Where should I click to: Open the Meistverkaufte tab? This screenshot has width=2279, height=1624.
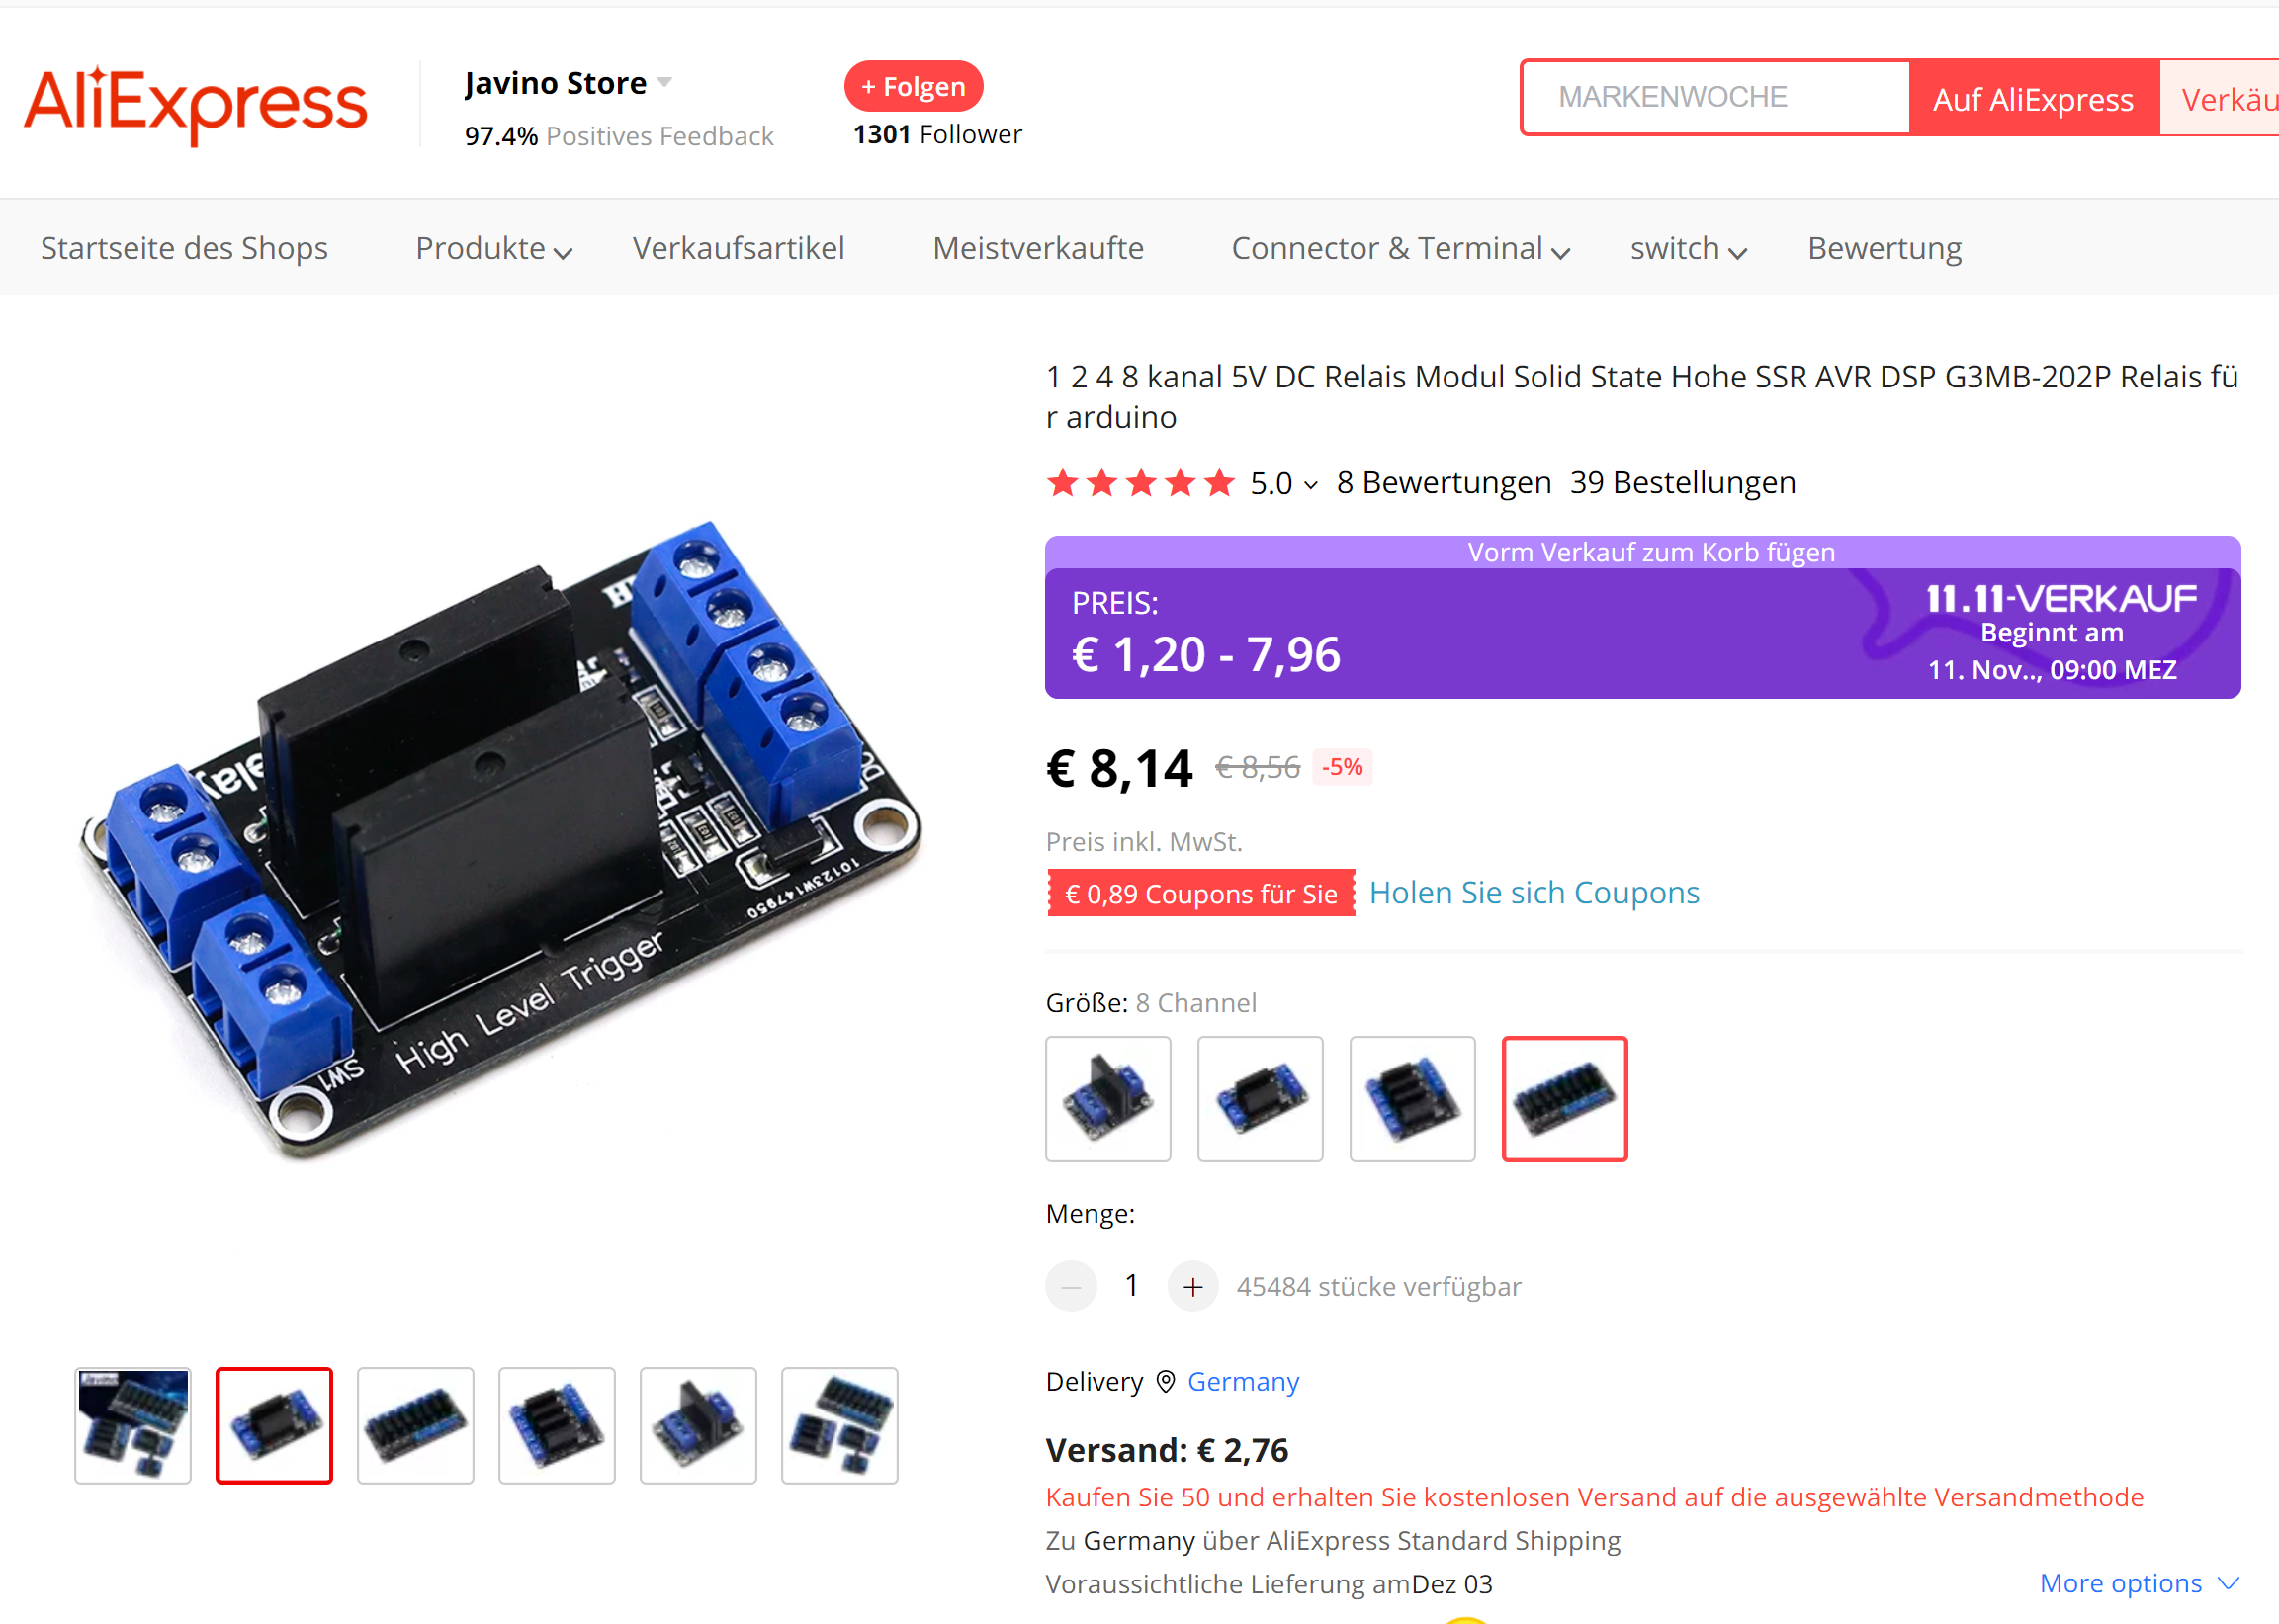click(1038, 248)
